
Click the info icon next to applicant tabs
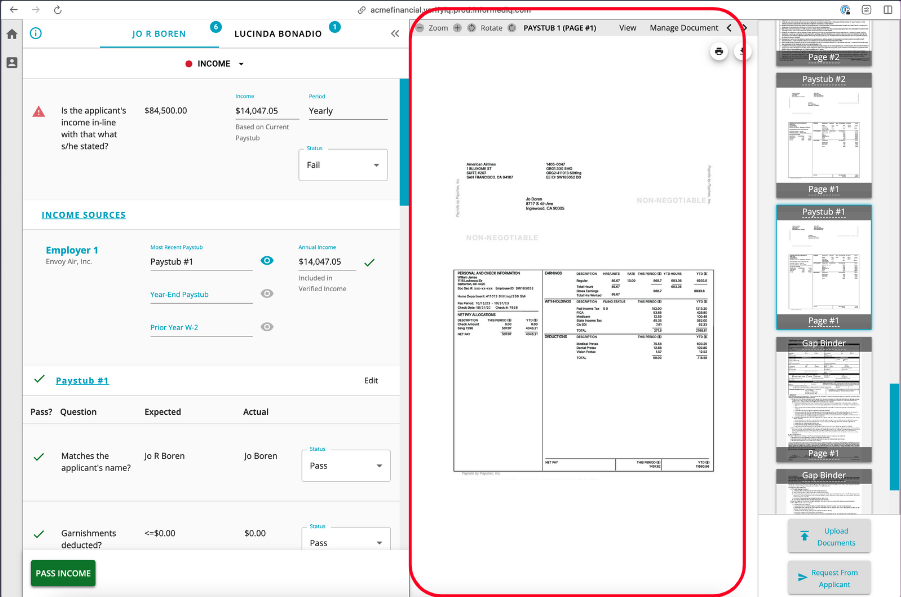point(37,32)
